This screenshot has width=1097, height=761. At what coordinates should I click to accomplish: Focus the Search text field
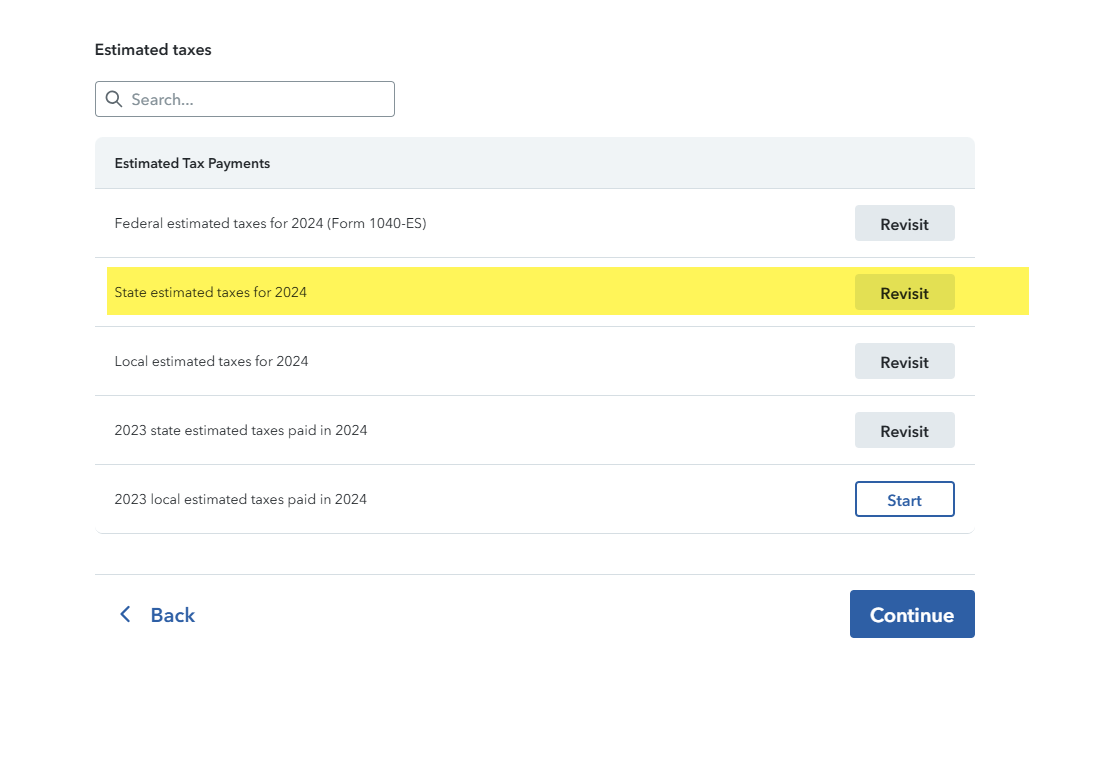tap(258, 99)
